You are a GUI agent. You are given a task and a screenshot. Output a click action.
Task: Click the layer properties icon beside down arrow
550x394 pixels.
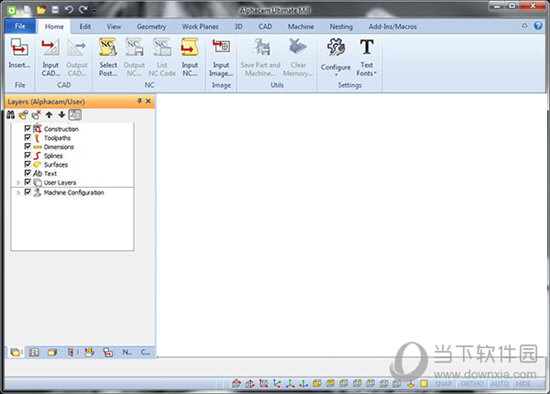click(x=75, y=114)
